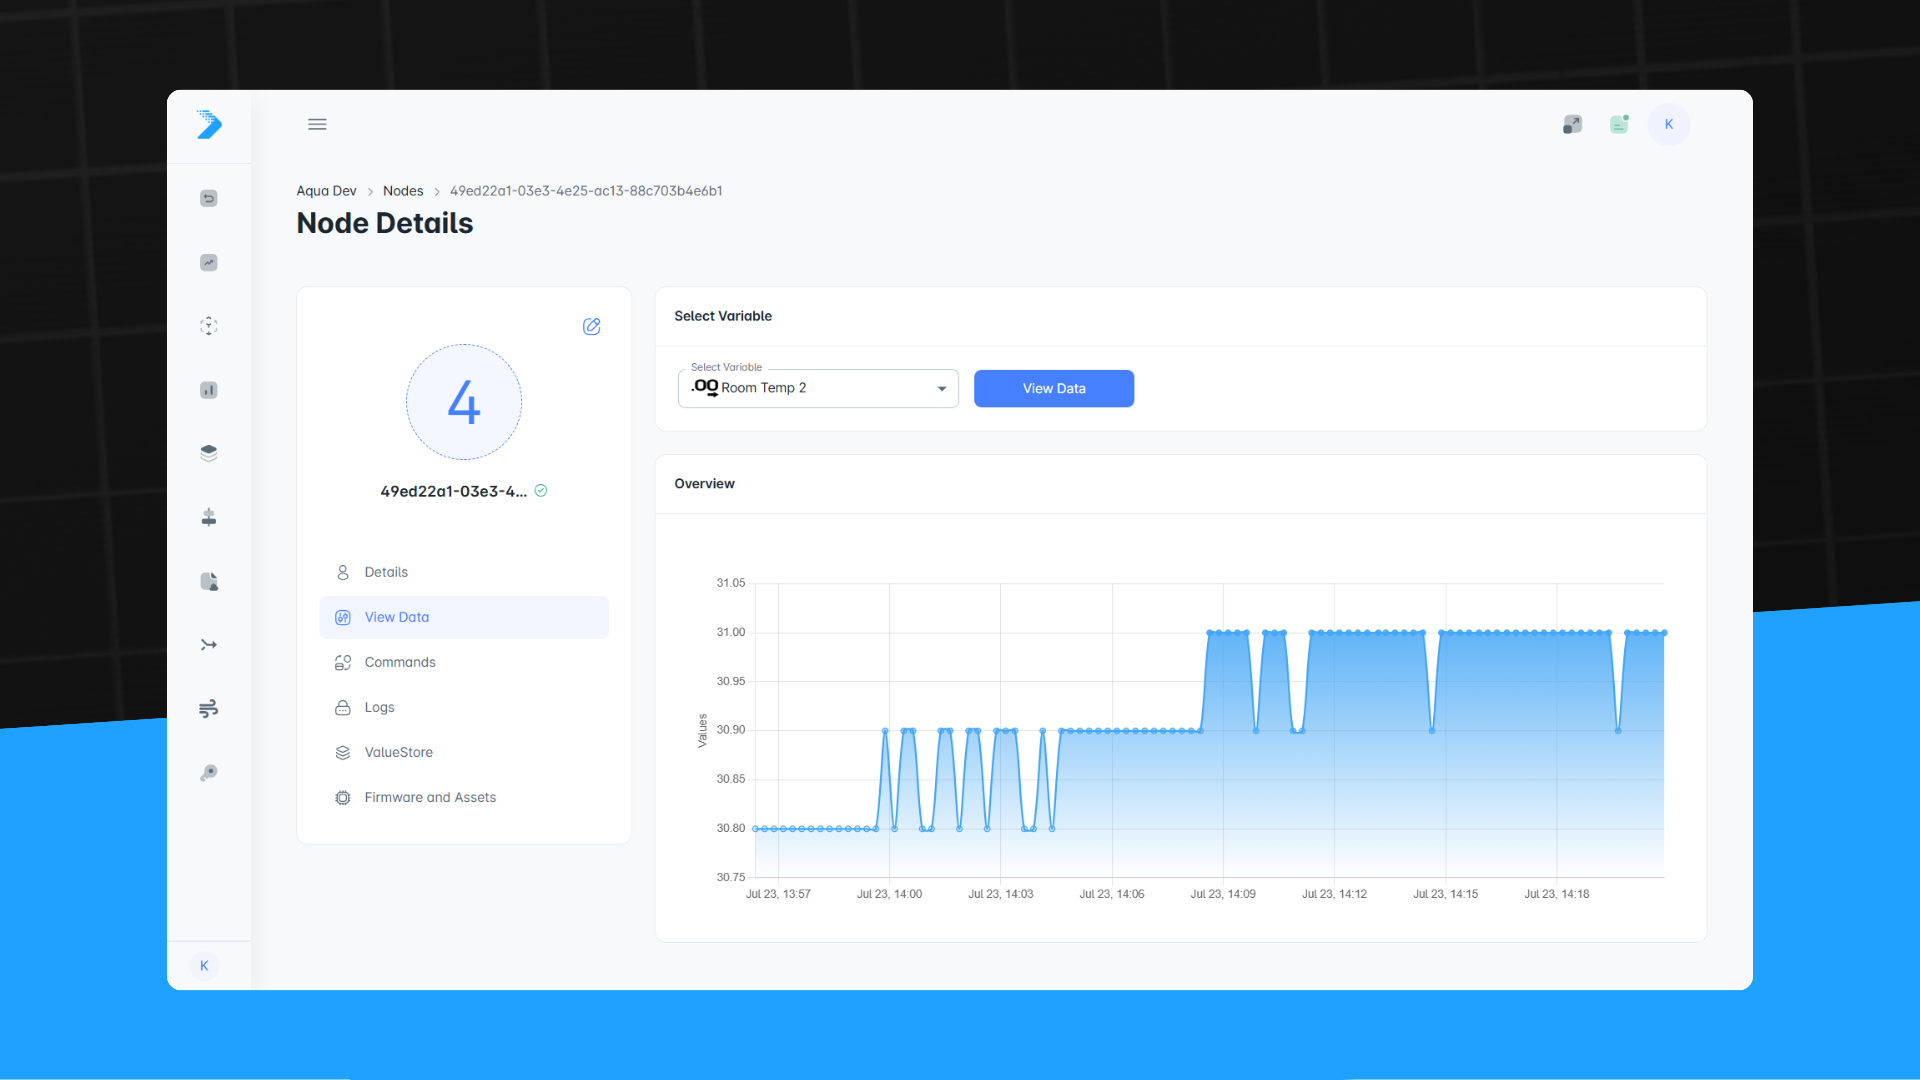Click the hamburger menu icon
Viewport: 1920px width, 1080px height.
317,124
